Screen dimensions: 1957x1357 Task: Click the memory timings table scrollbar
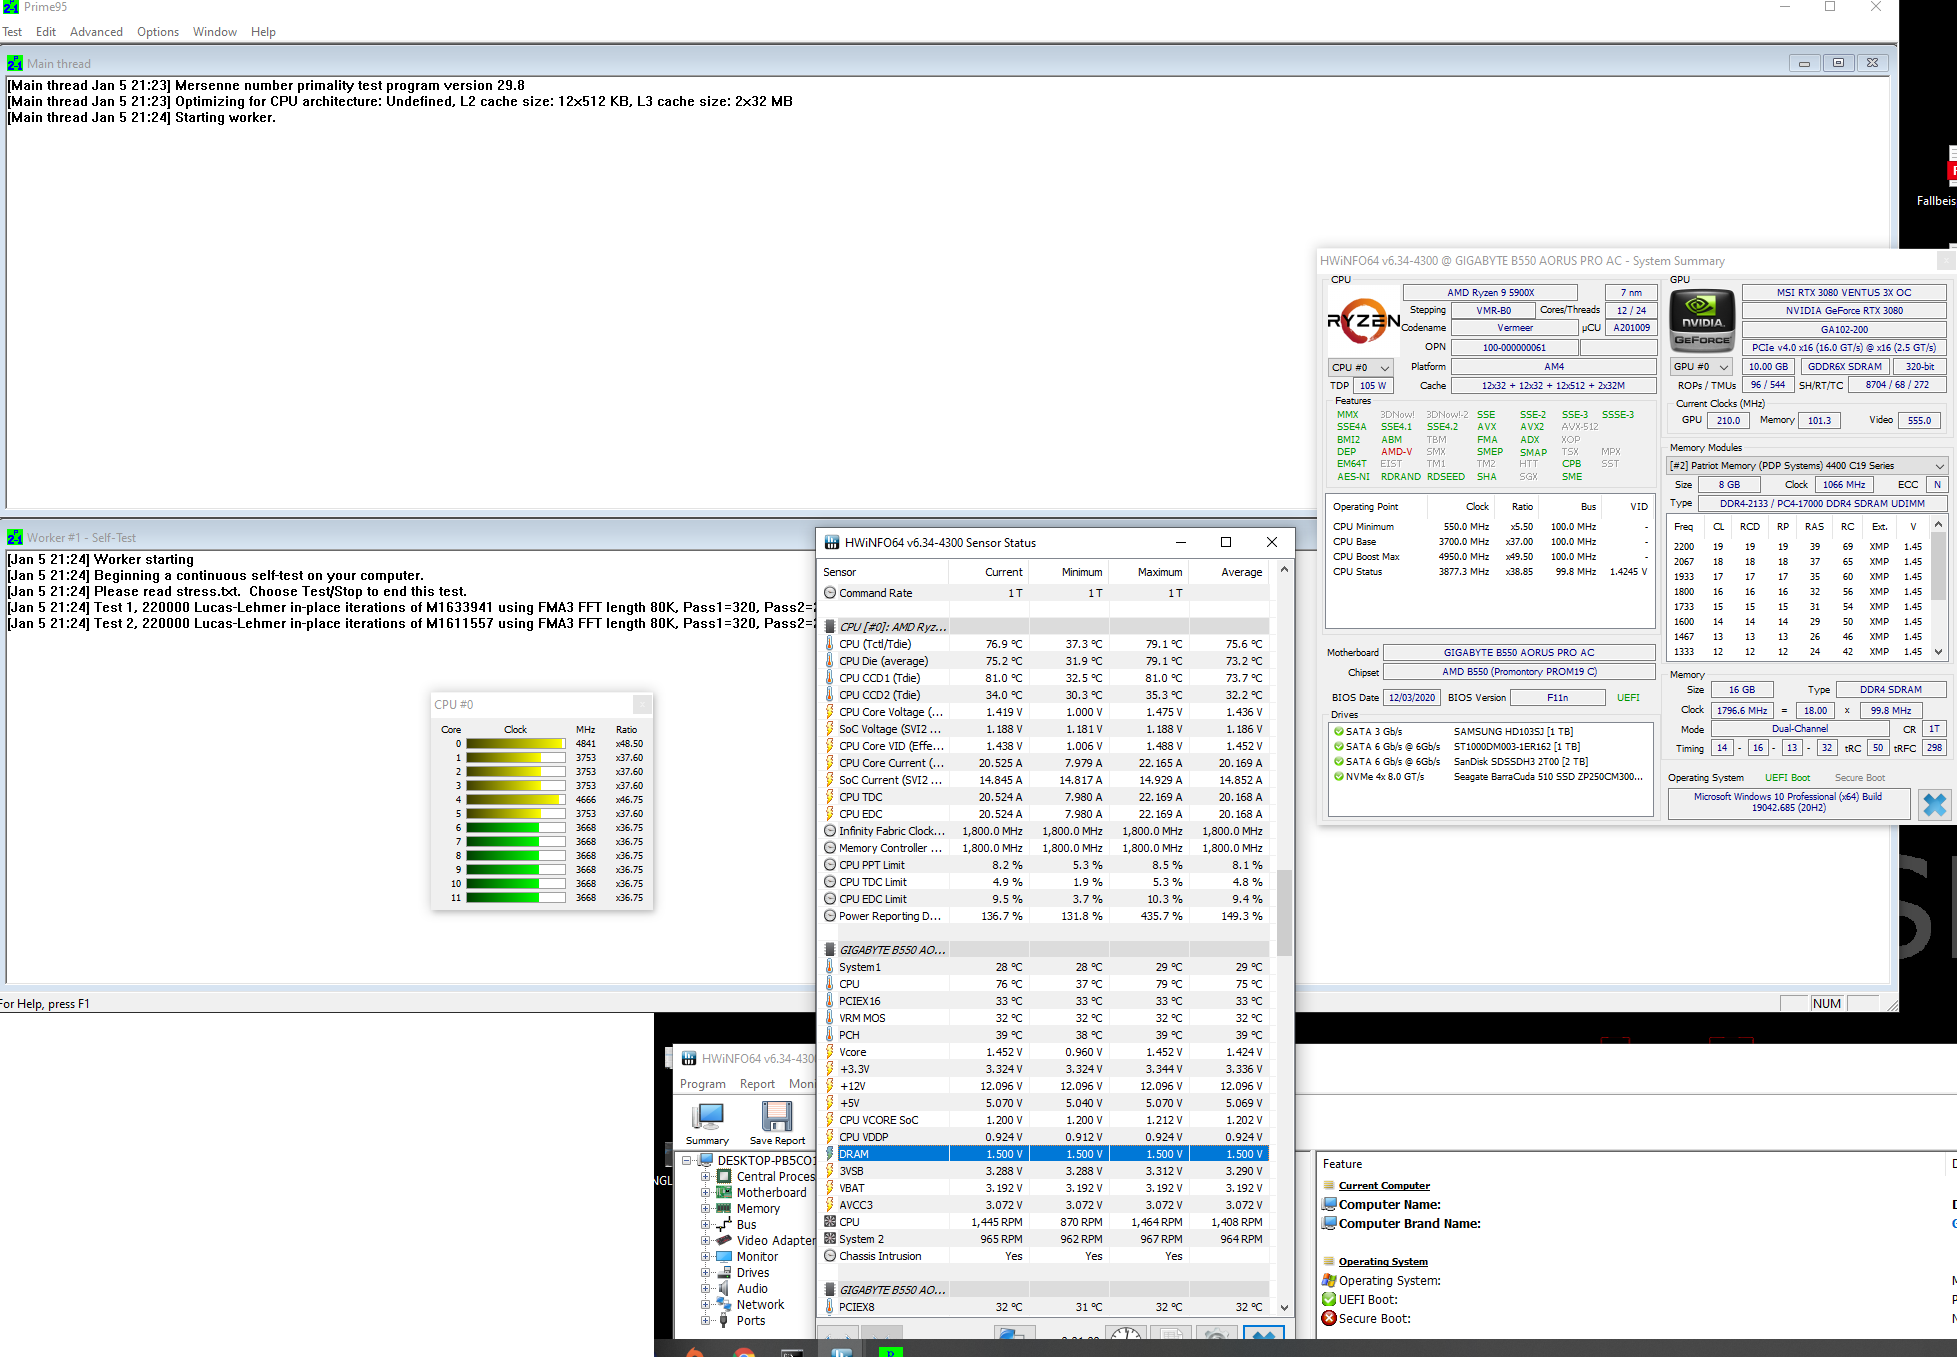[x=1938, y=588]
